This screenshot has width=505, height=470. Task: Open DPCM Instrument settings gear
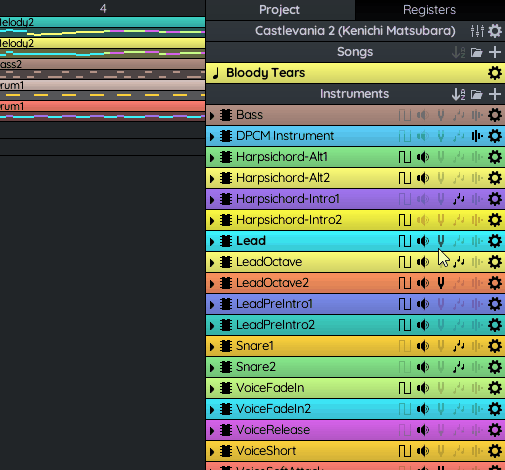click(x=495, y=136)
